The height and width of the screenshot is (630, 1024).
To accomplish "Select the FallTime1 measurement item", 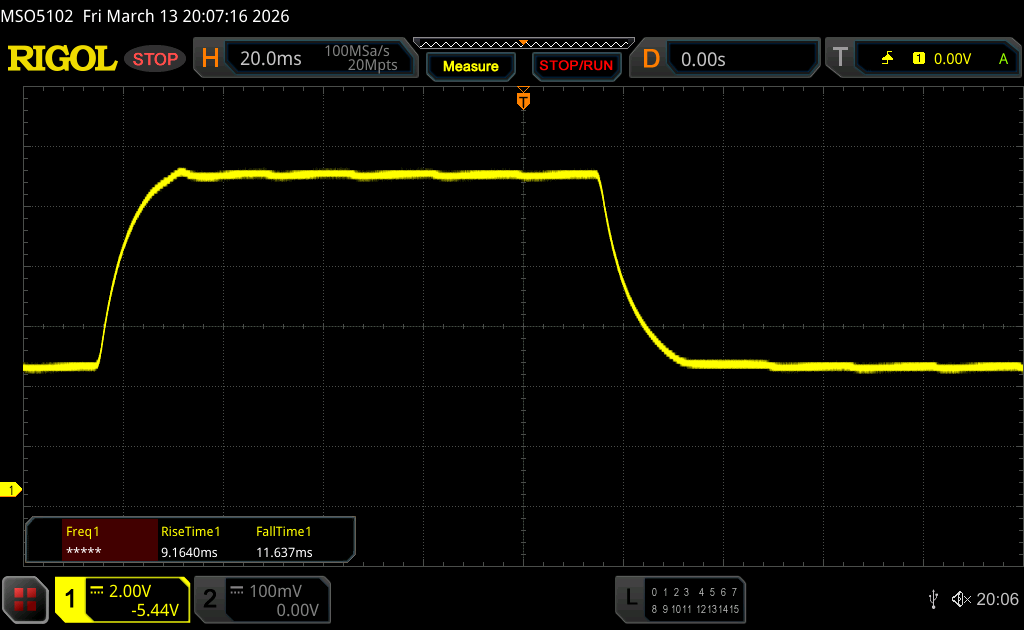I will tap(285, 541).
